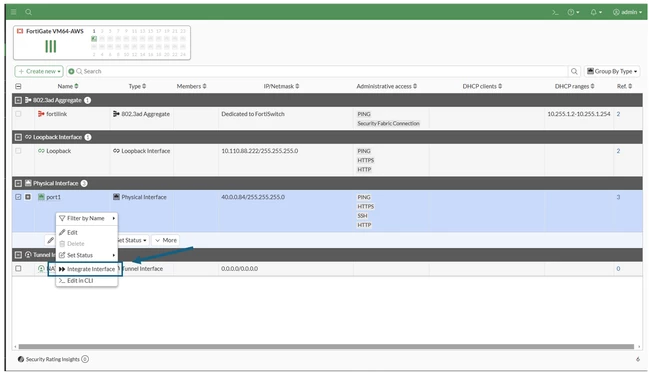Sort by the Members column

[x=191, y=86]
